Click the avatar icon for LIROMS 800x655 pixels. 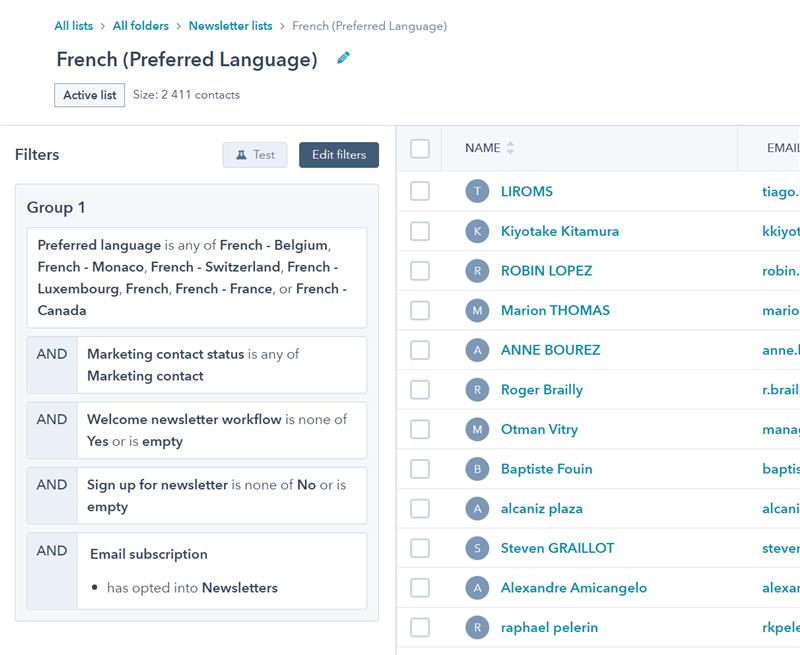477,191
